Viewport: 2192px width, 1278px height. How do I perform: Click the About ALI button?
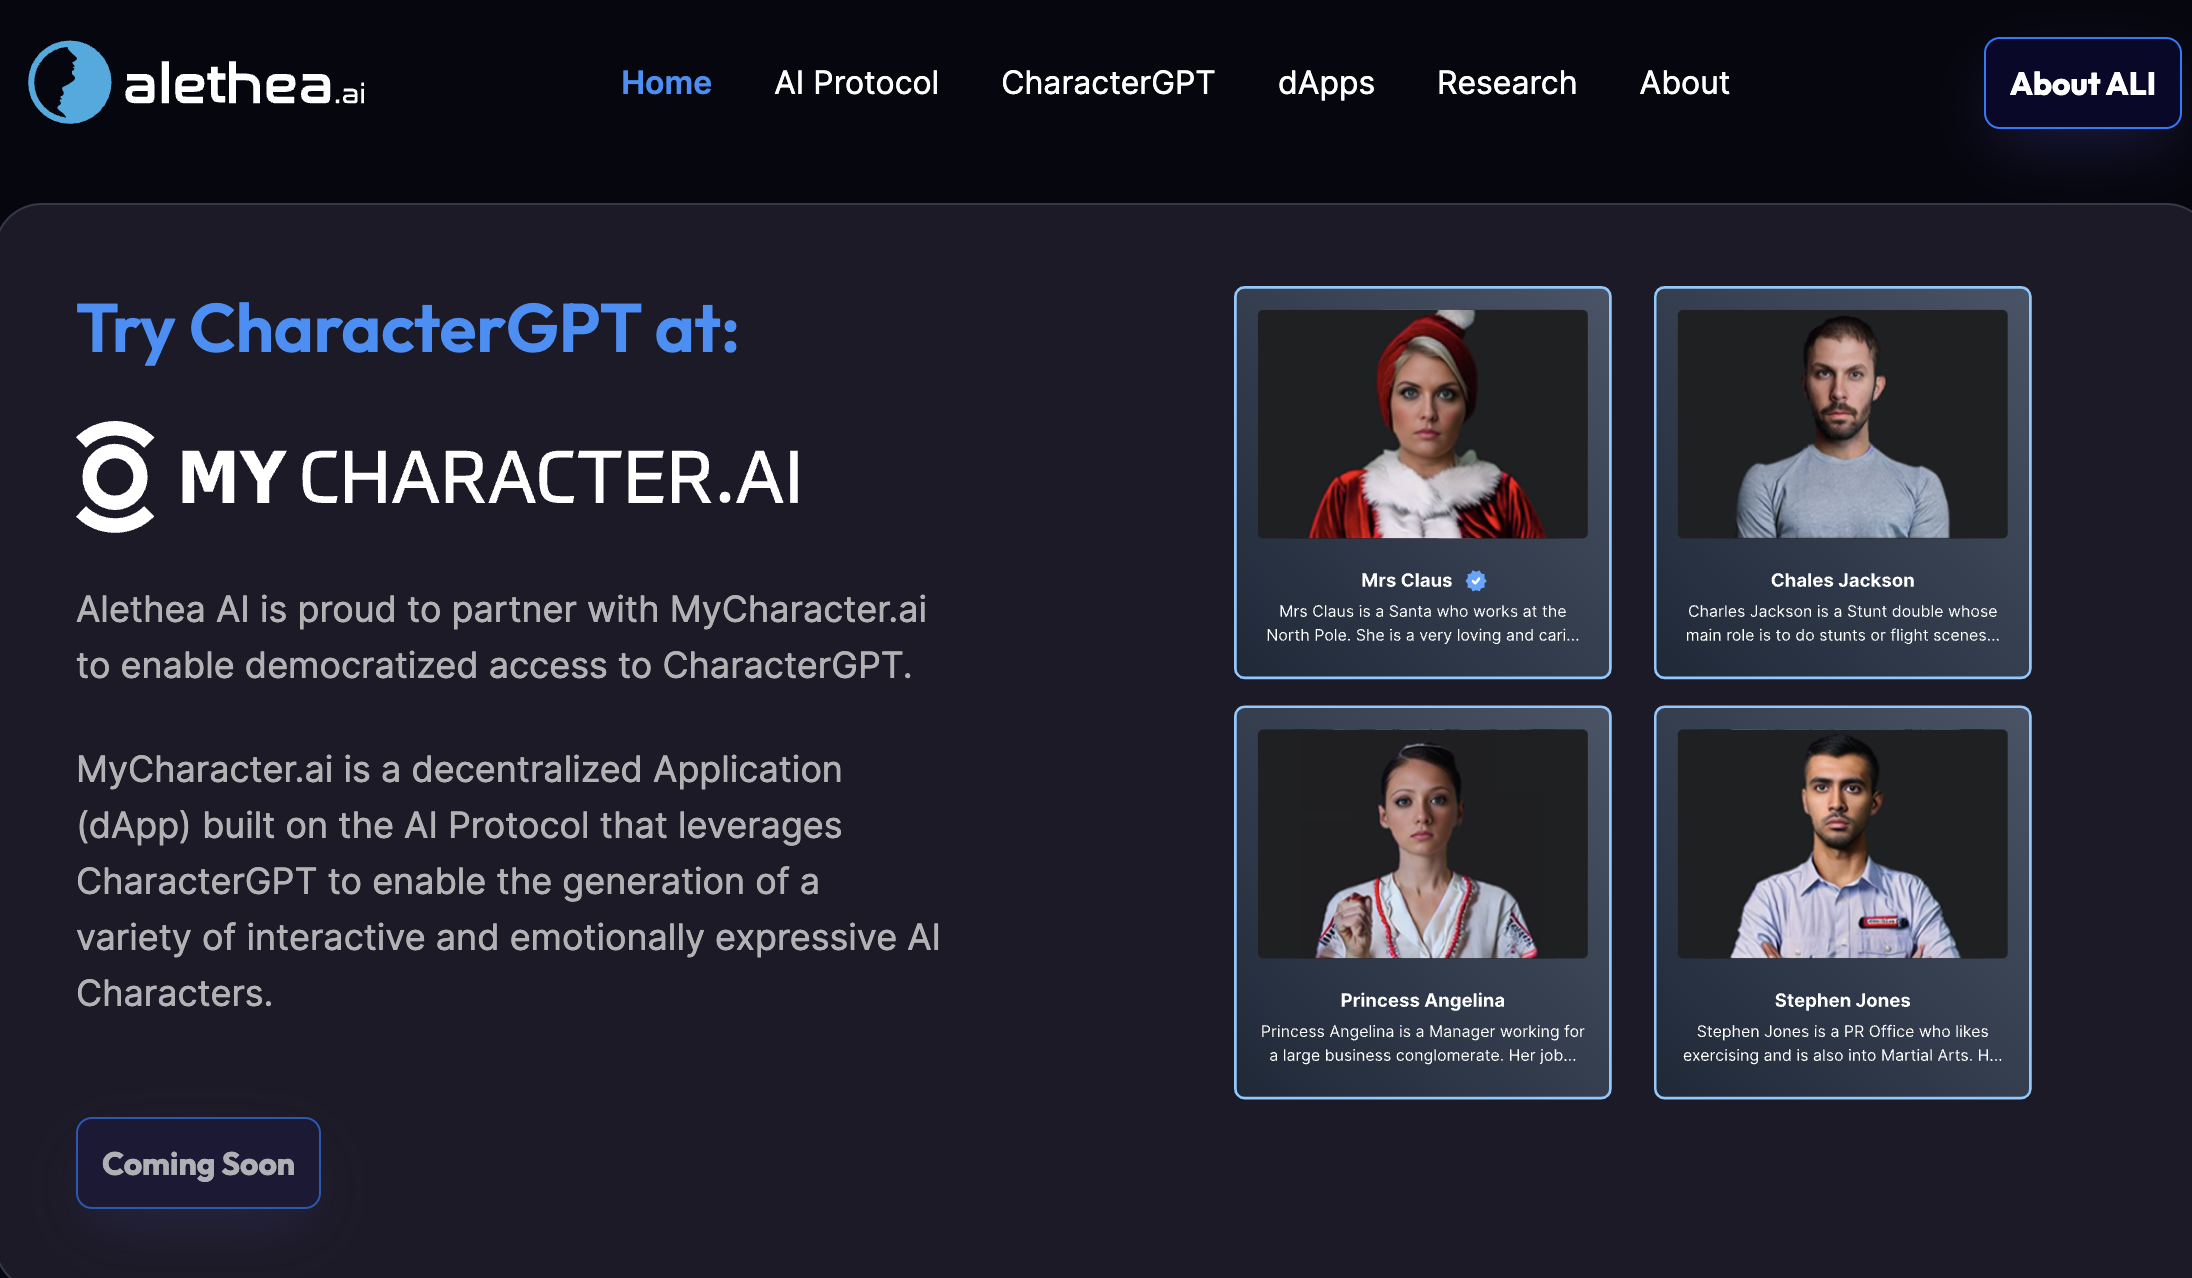pos(2082,82)
